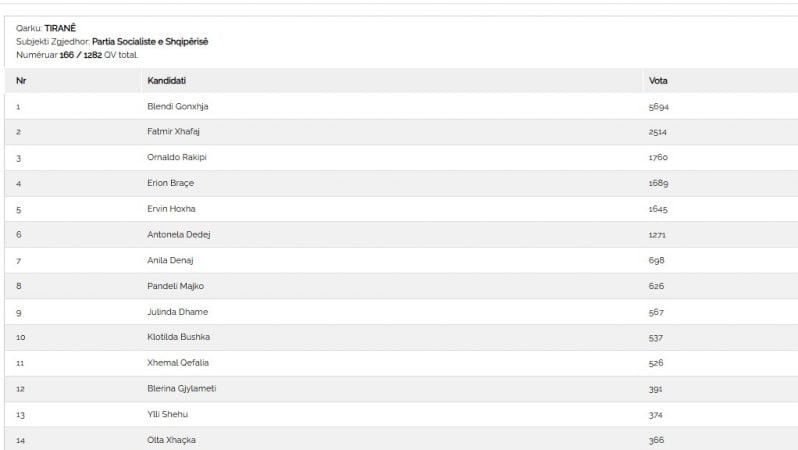This screenshot has width=798, height=450.
Task: Select candidate Blerina Gjylameti
Action: point(182,388)
